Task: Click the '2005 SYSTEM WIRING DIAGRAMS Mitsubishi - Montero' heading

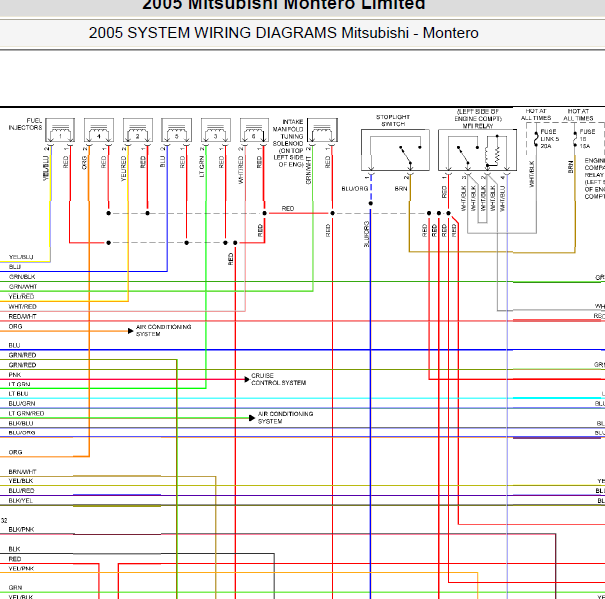Action: click(x=284, y=33)
